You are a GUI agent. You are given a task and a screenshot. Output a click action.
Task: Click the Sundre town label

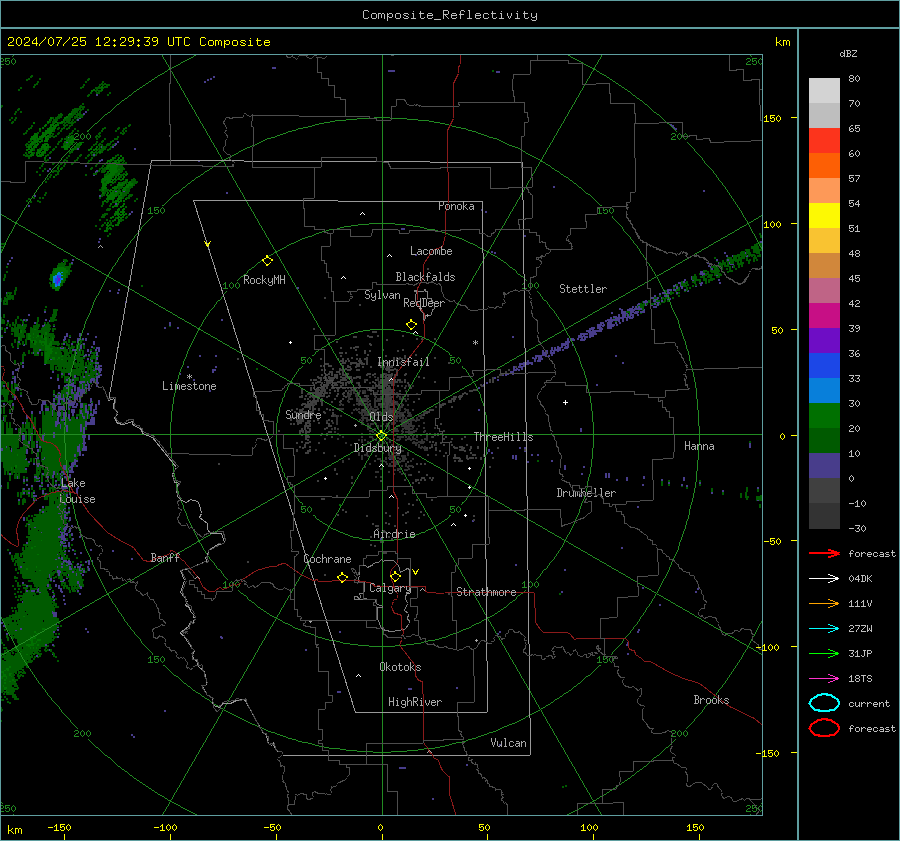click(x=303, y=415)
